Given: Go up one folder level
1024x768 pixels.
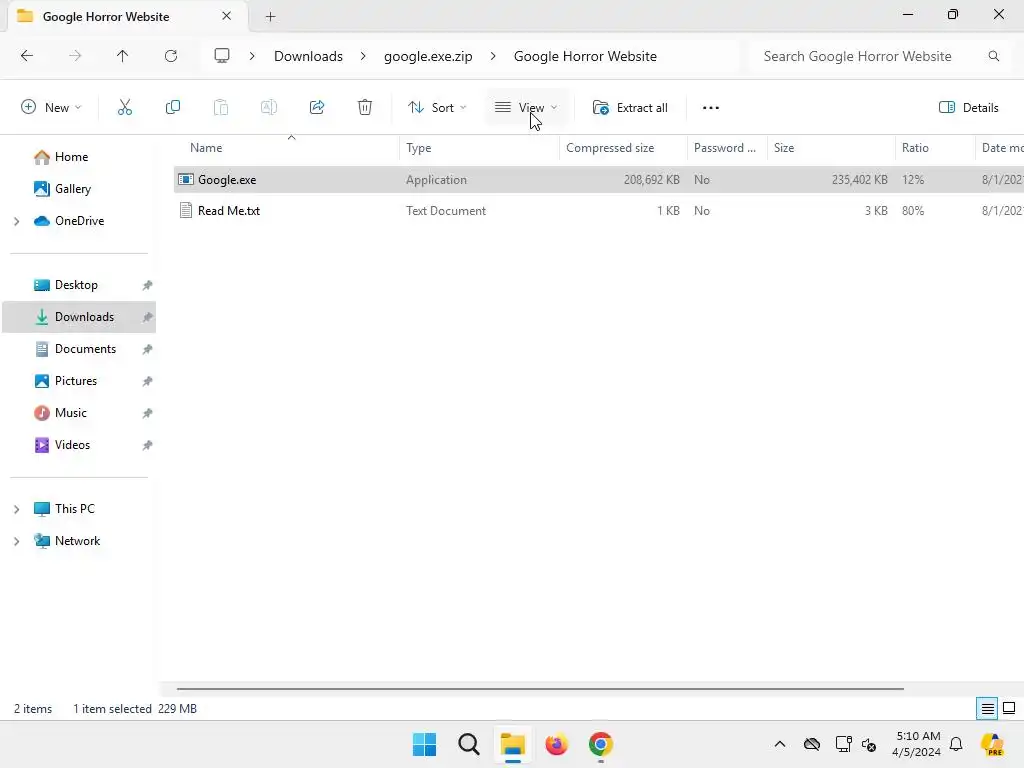Looking at the screenshot, I should (x=122, y=56).
